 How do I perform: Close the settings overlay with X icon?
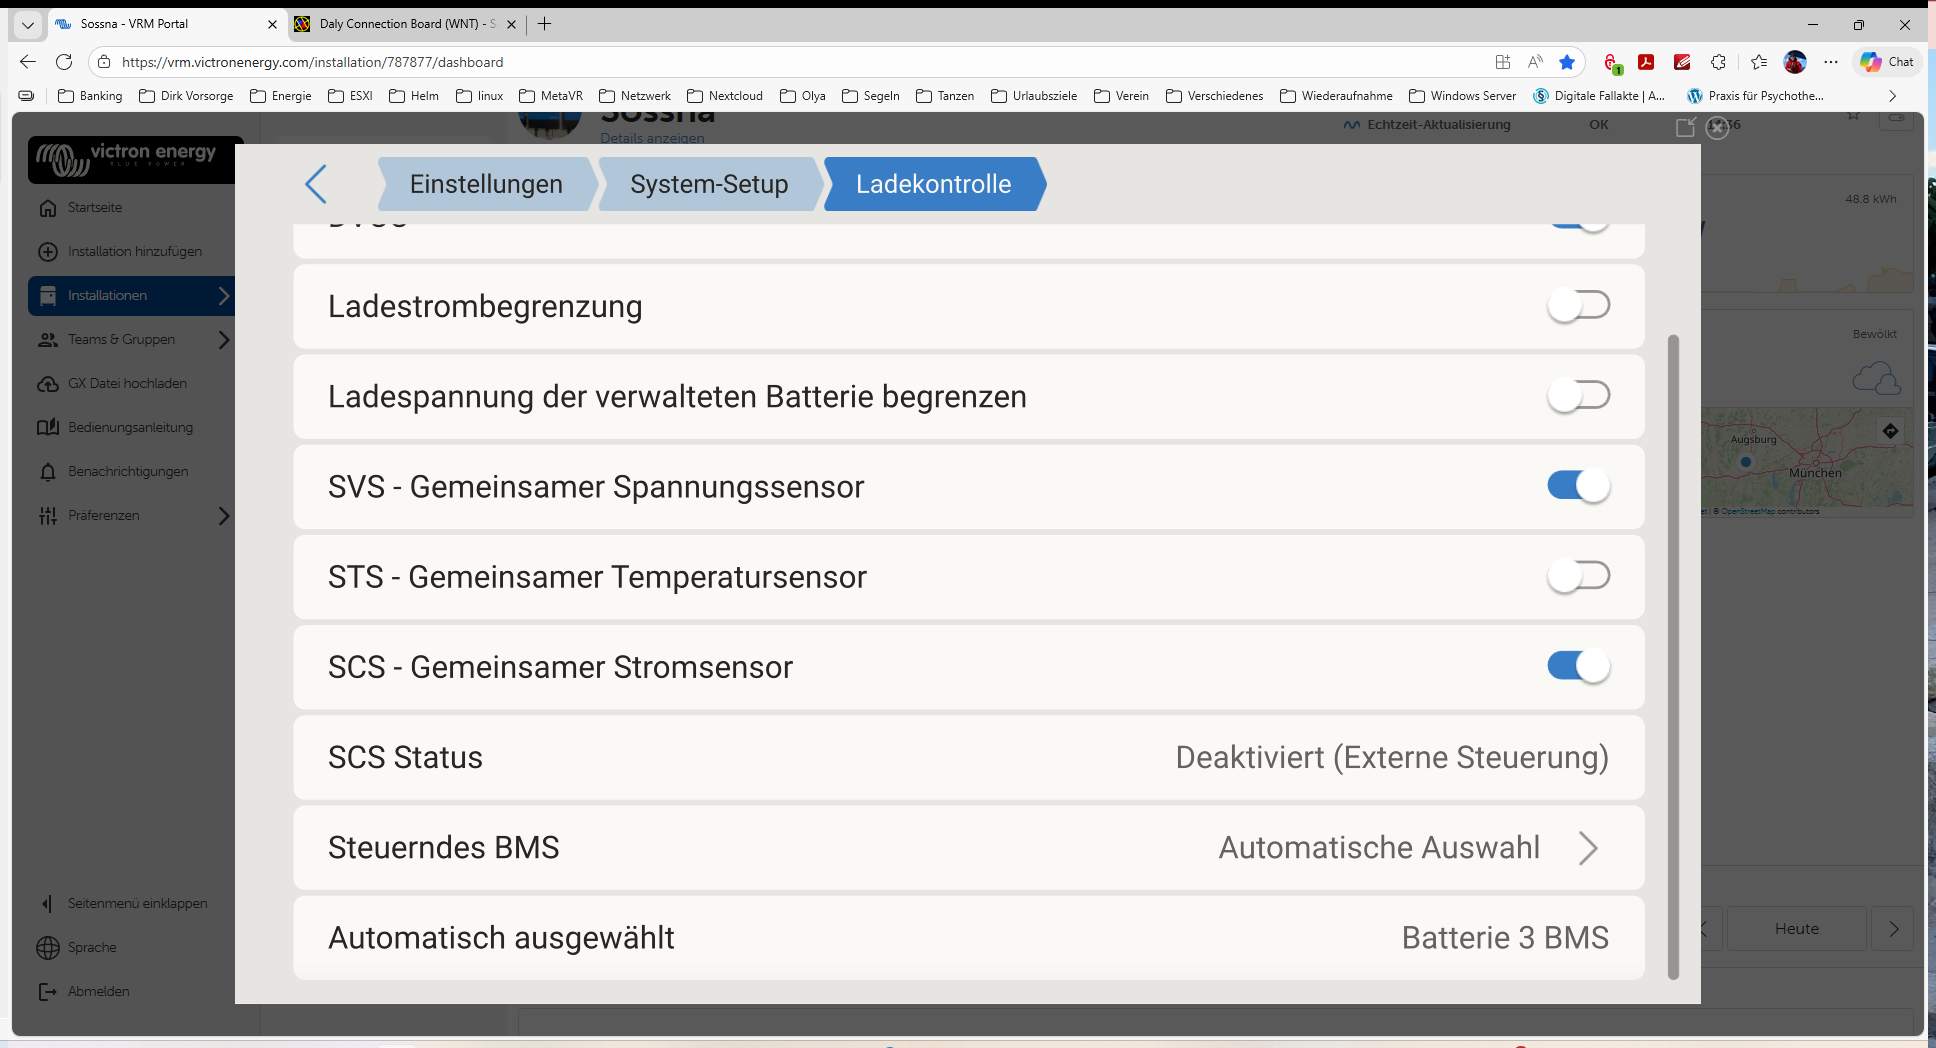tap(1717, 127)
